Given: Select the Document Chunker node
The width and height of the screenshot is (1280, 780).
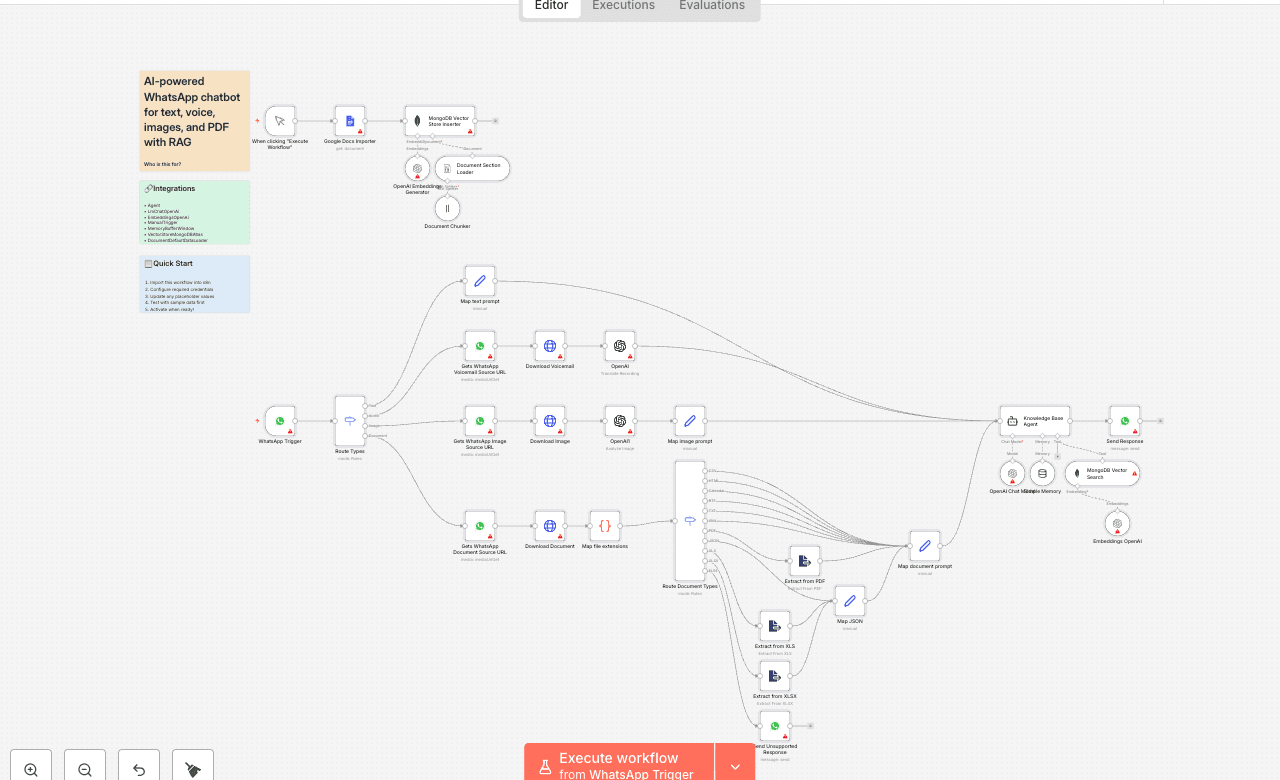Looking at the screenshot, I should point(447,208).
